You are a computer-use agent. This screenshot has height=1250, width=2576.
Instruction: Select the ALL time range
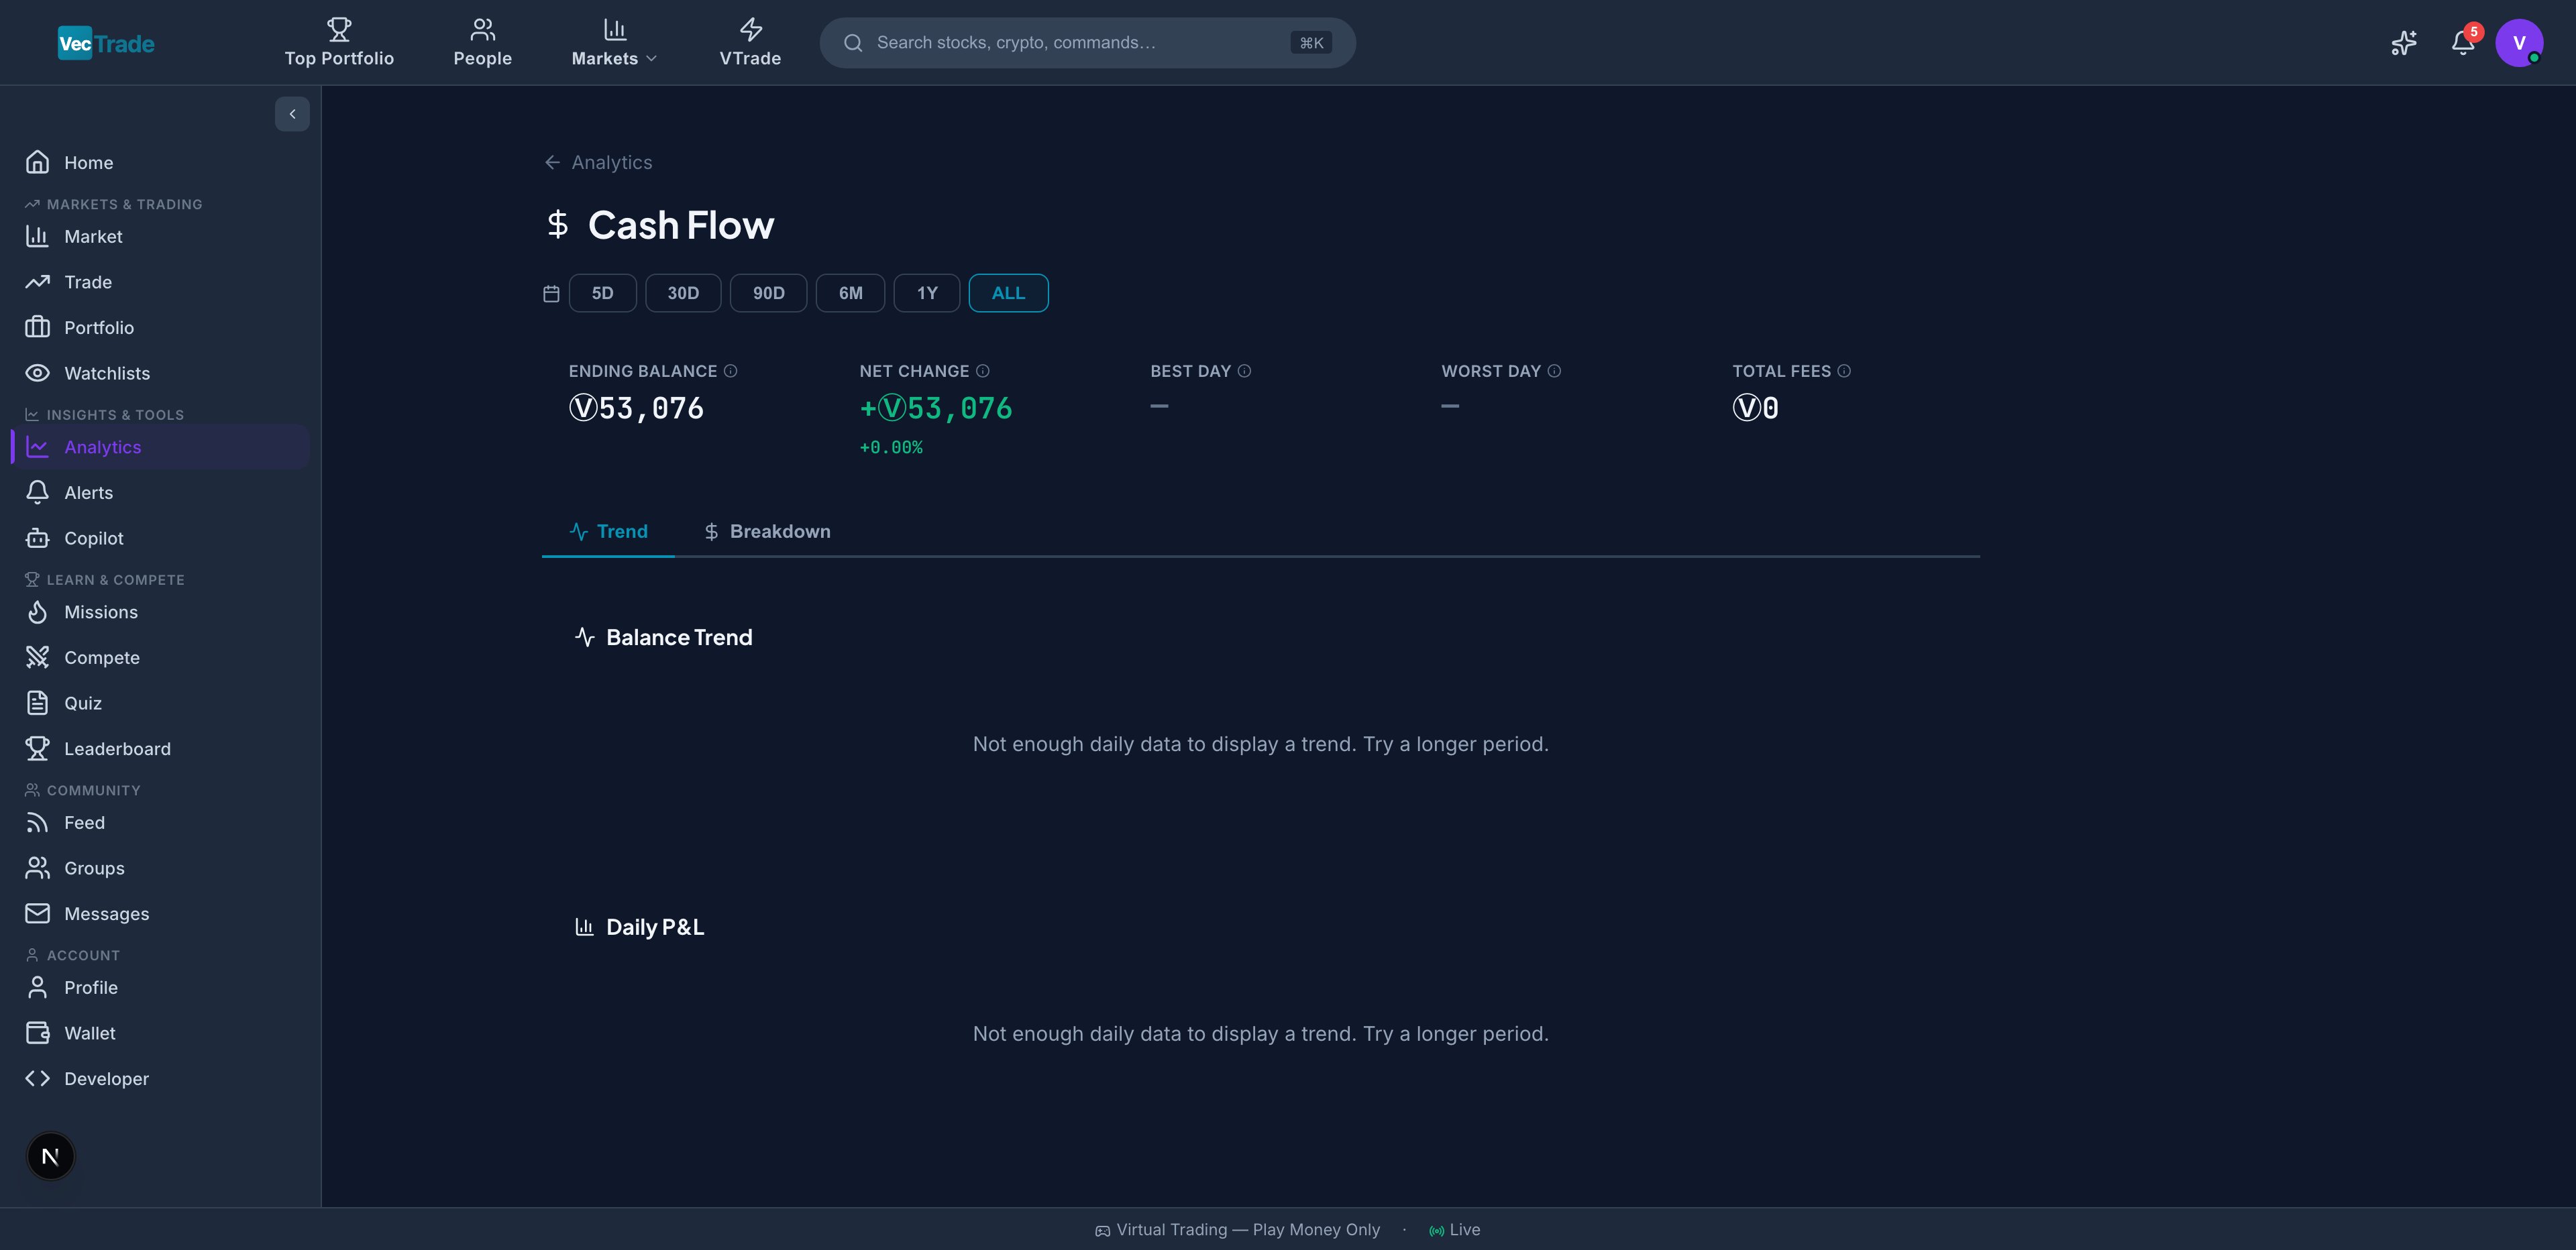(1008, 293)
